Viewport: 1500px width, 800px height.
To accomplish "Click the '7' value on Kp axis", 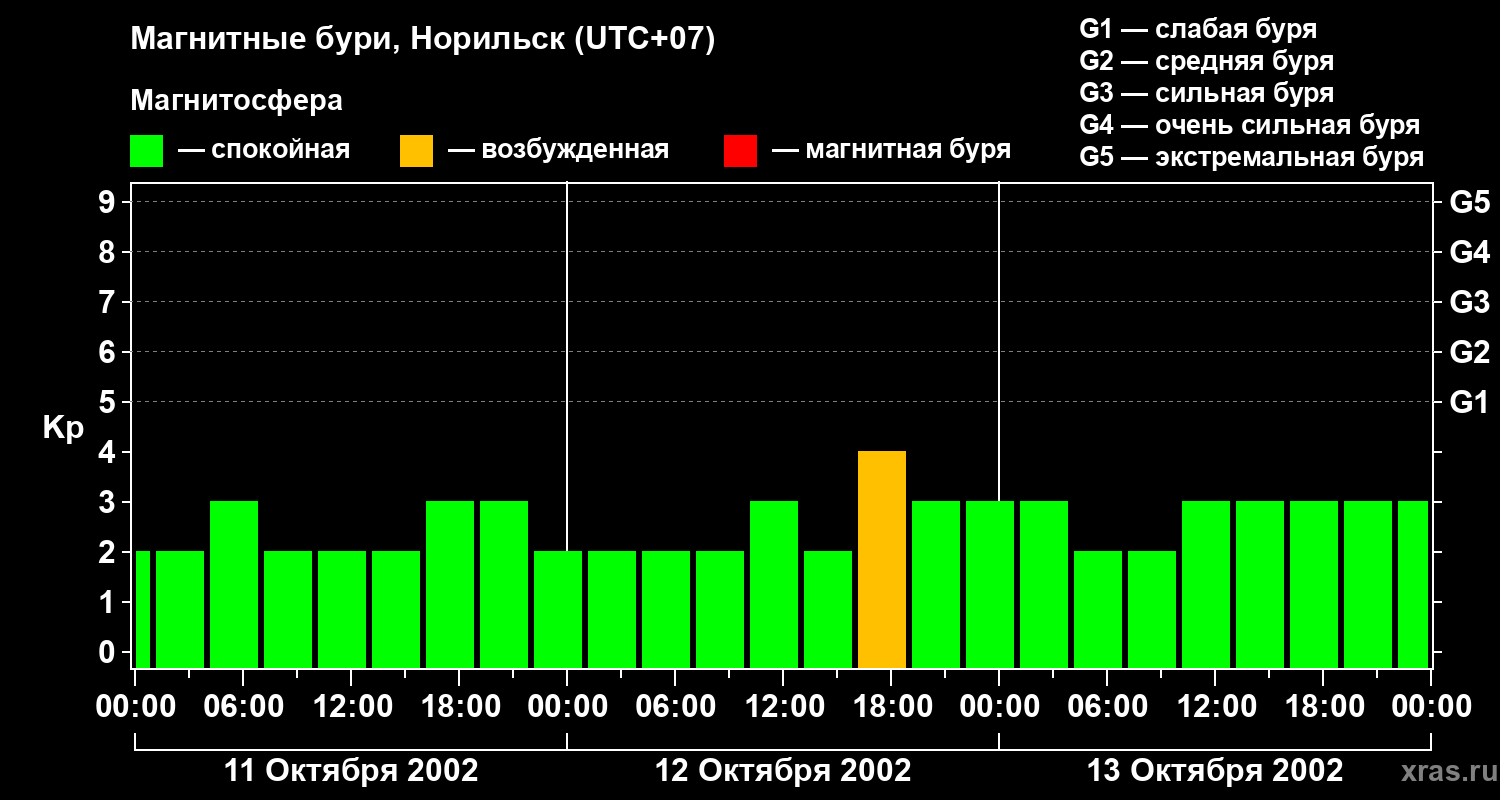I will (x=108, y=303).
